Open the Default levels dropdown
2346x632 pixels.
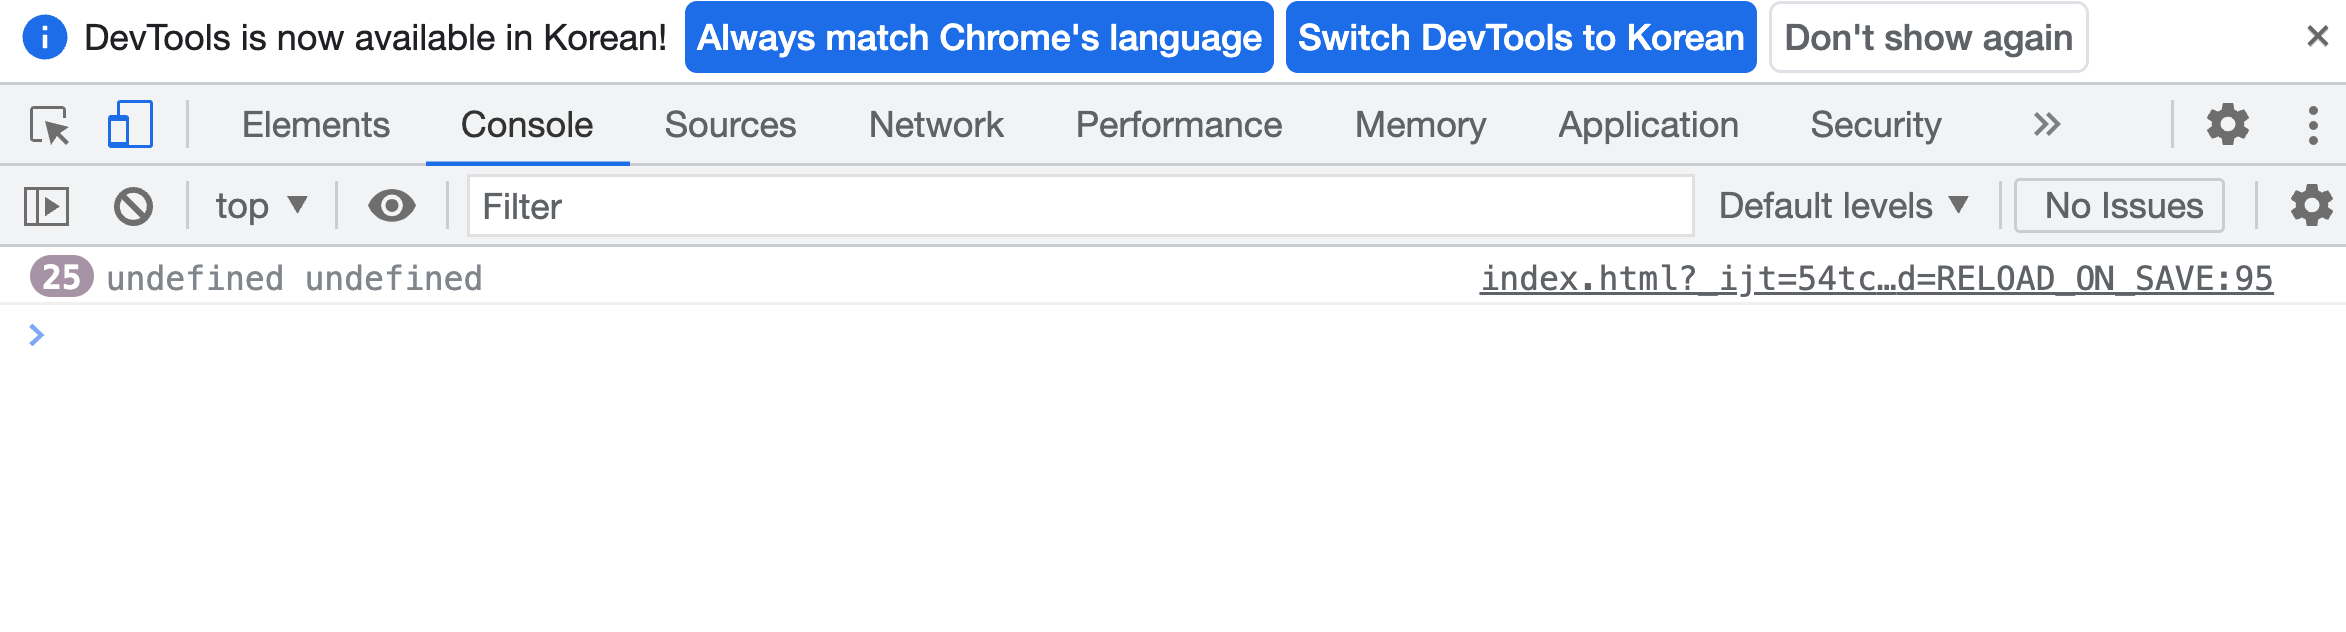[x=1844, y=206]
